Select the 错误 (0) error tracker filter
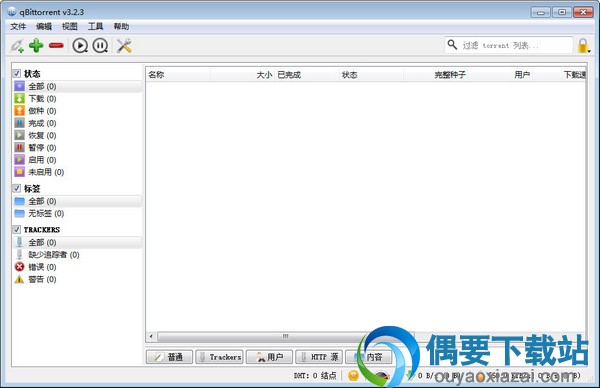The image size is (600, 388). (78, 267)
